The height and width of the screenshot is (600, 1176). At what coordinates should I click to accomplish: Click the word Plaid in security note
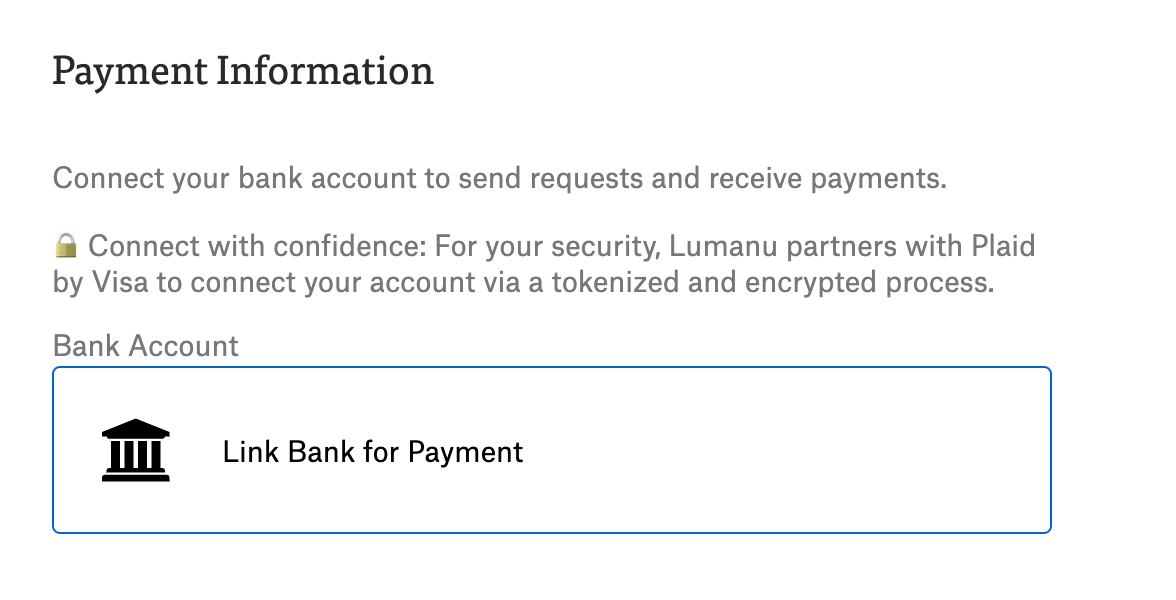(x=1004, y=246)
